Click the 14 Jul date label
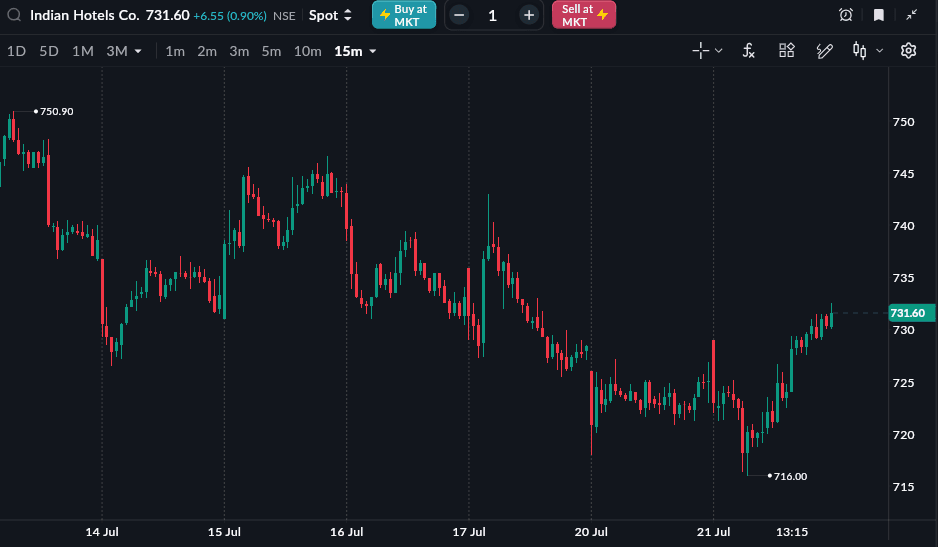The height and width of the screenshot is (547, 938). click(x=102, y=532)
